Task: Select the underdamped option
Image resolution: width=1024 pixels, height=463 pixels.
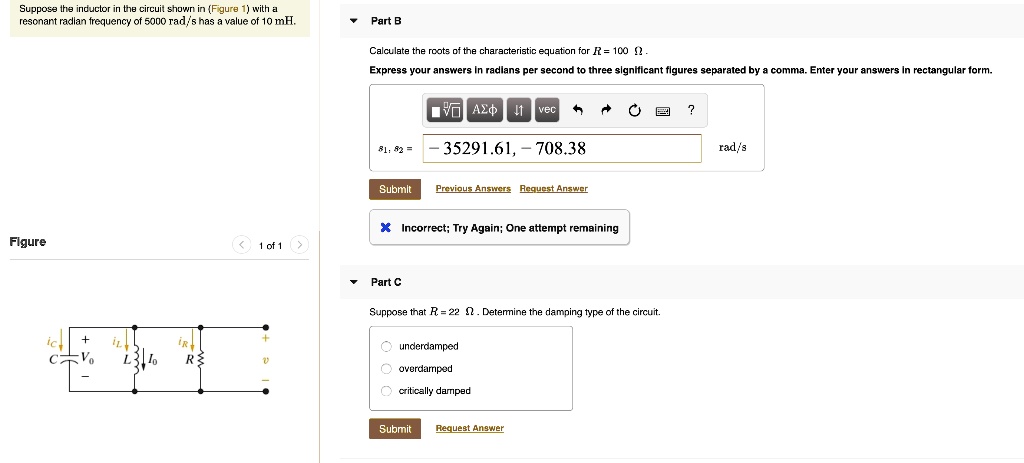Action: (387, 346)
